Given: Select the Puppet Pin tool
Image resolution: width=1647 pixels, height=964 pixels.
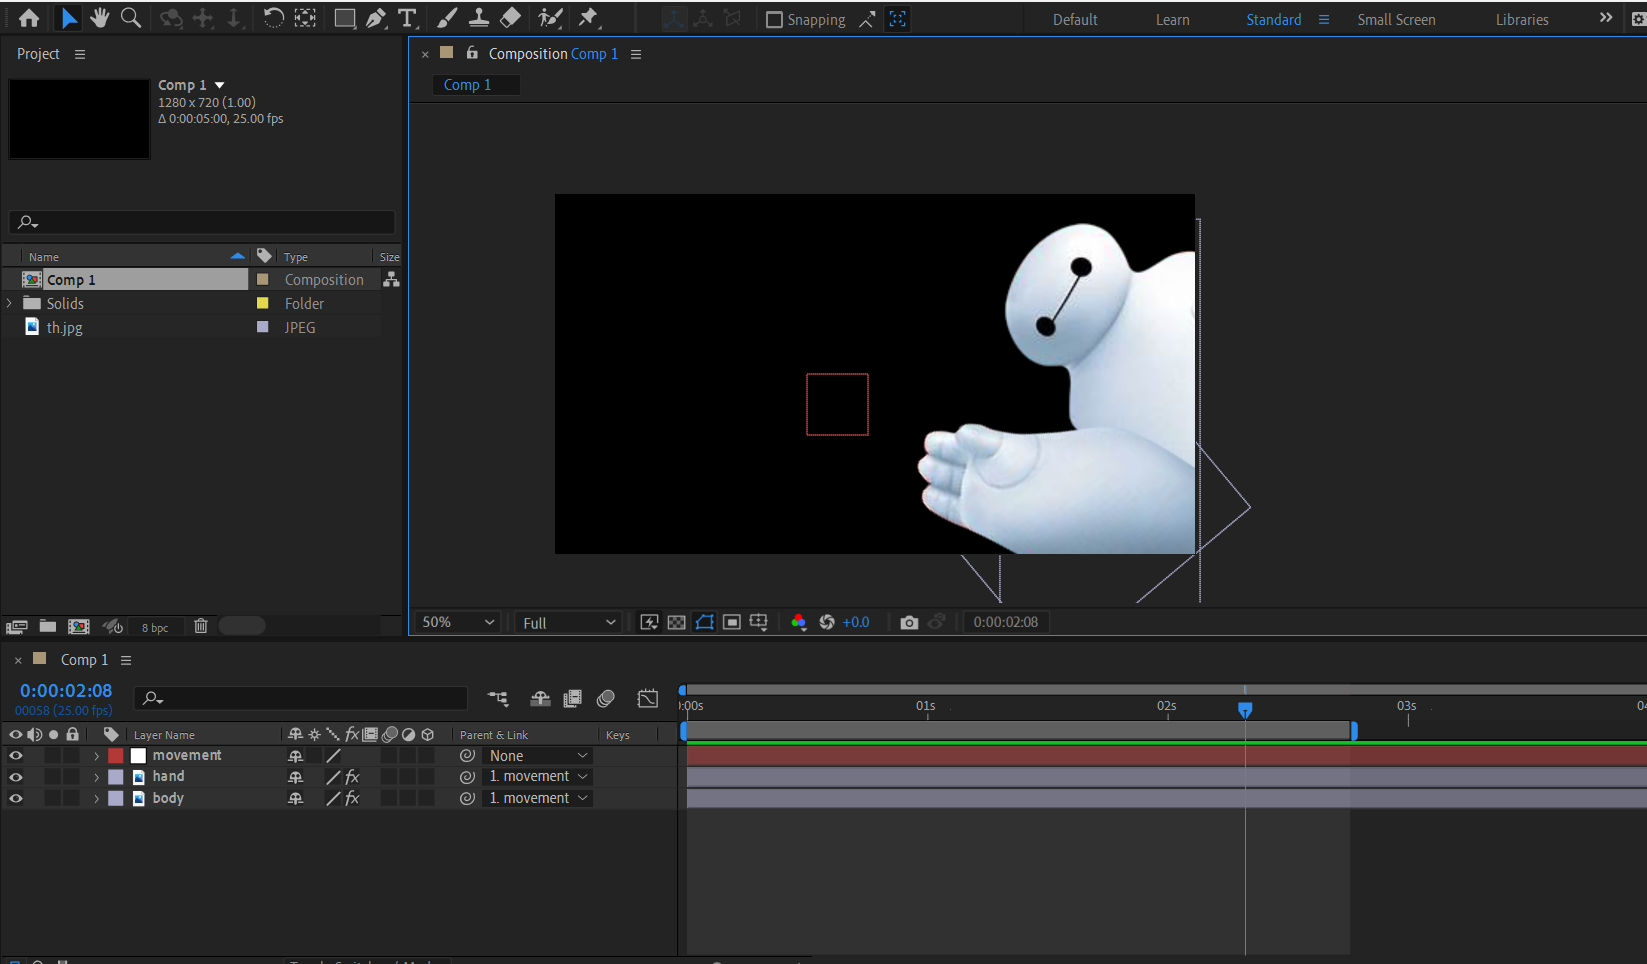Looking at the screenshot, I should [589, 18].
